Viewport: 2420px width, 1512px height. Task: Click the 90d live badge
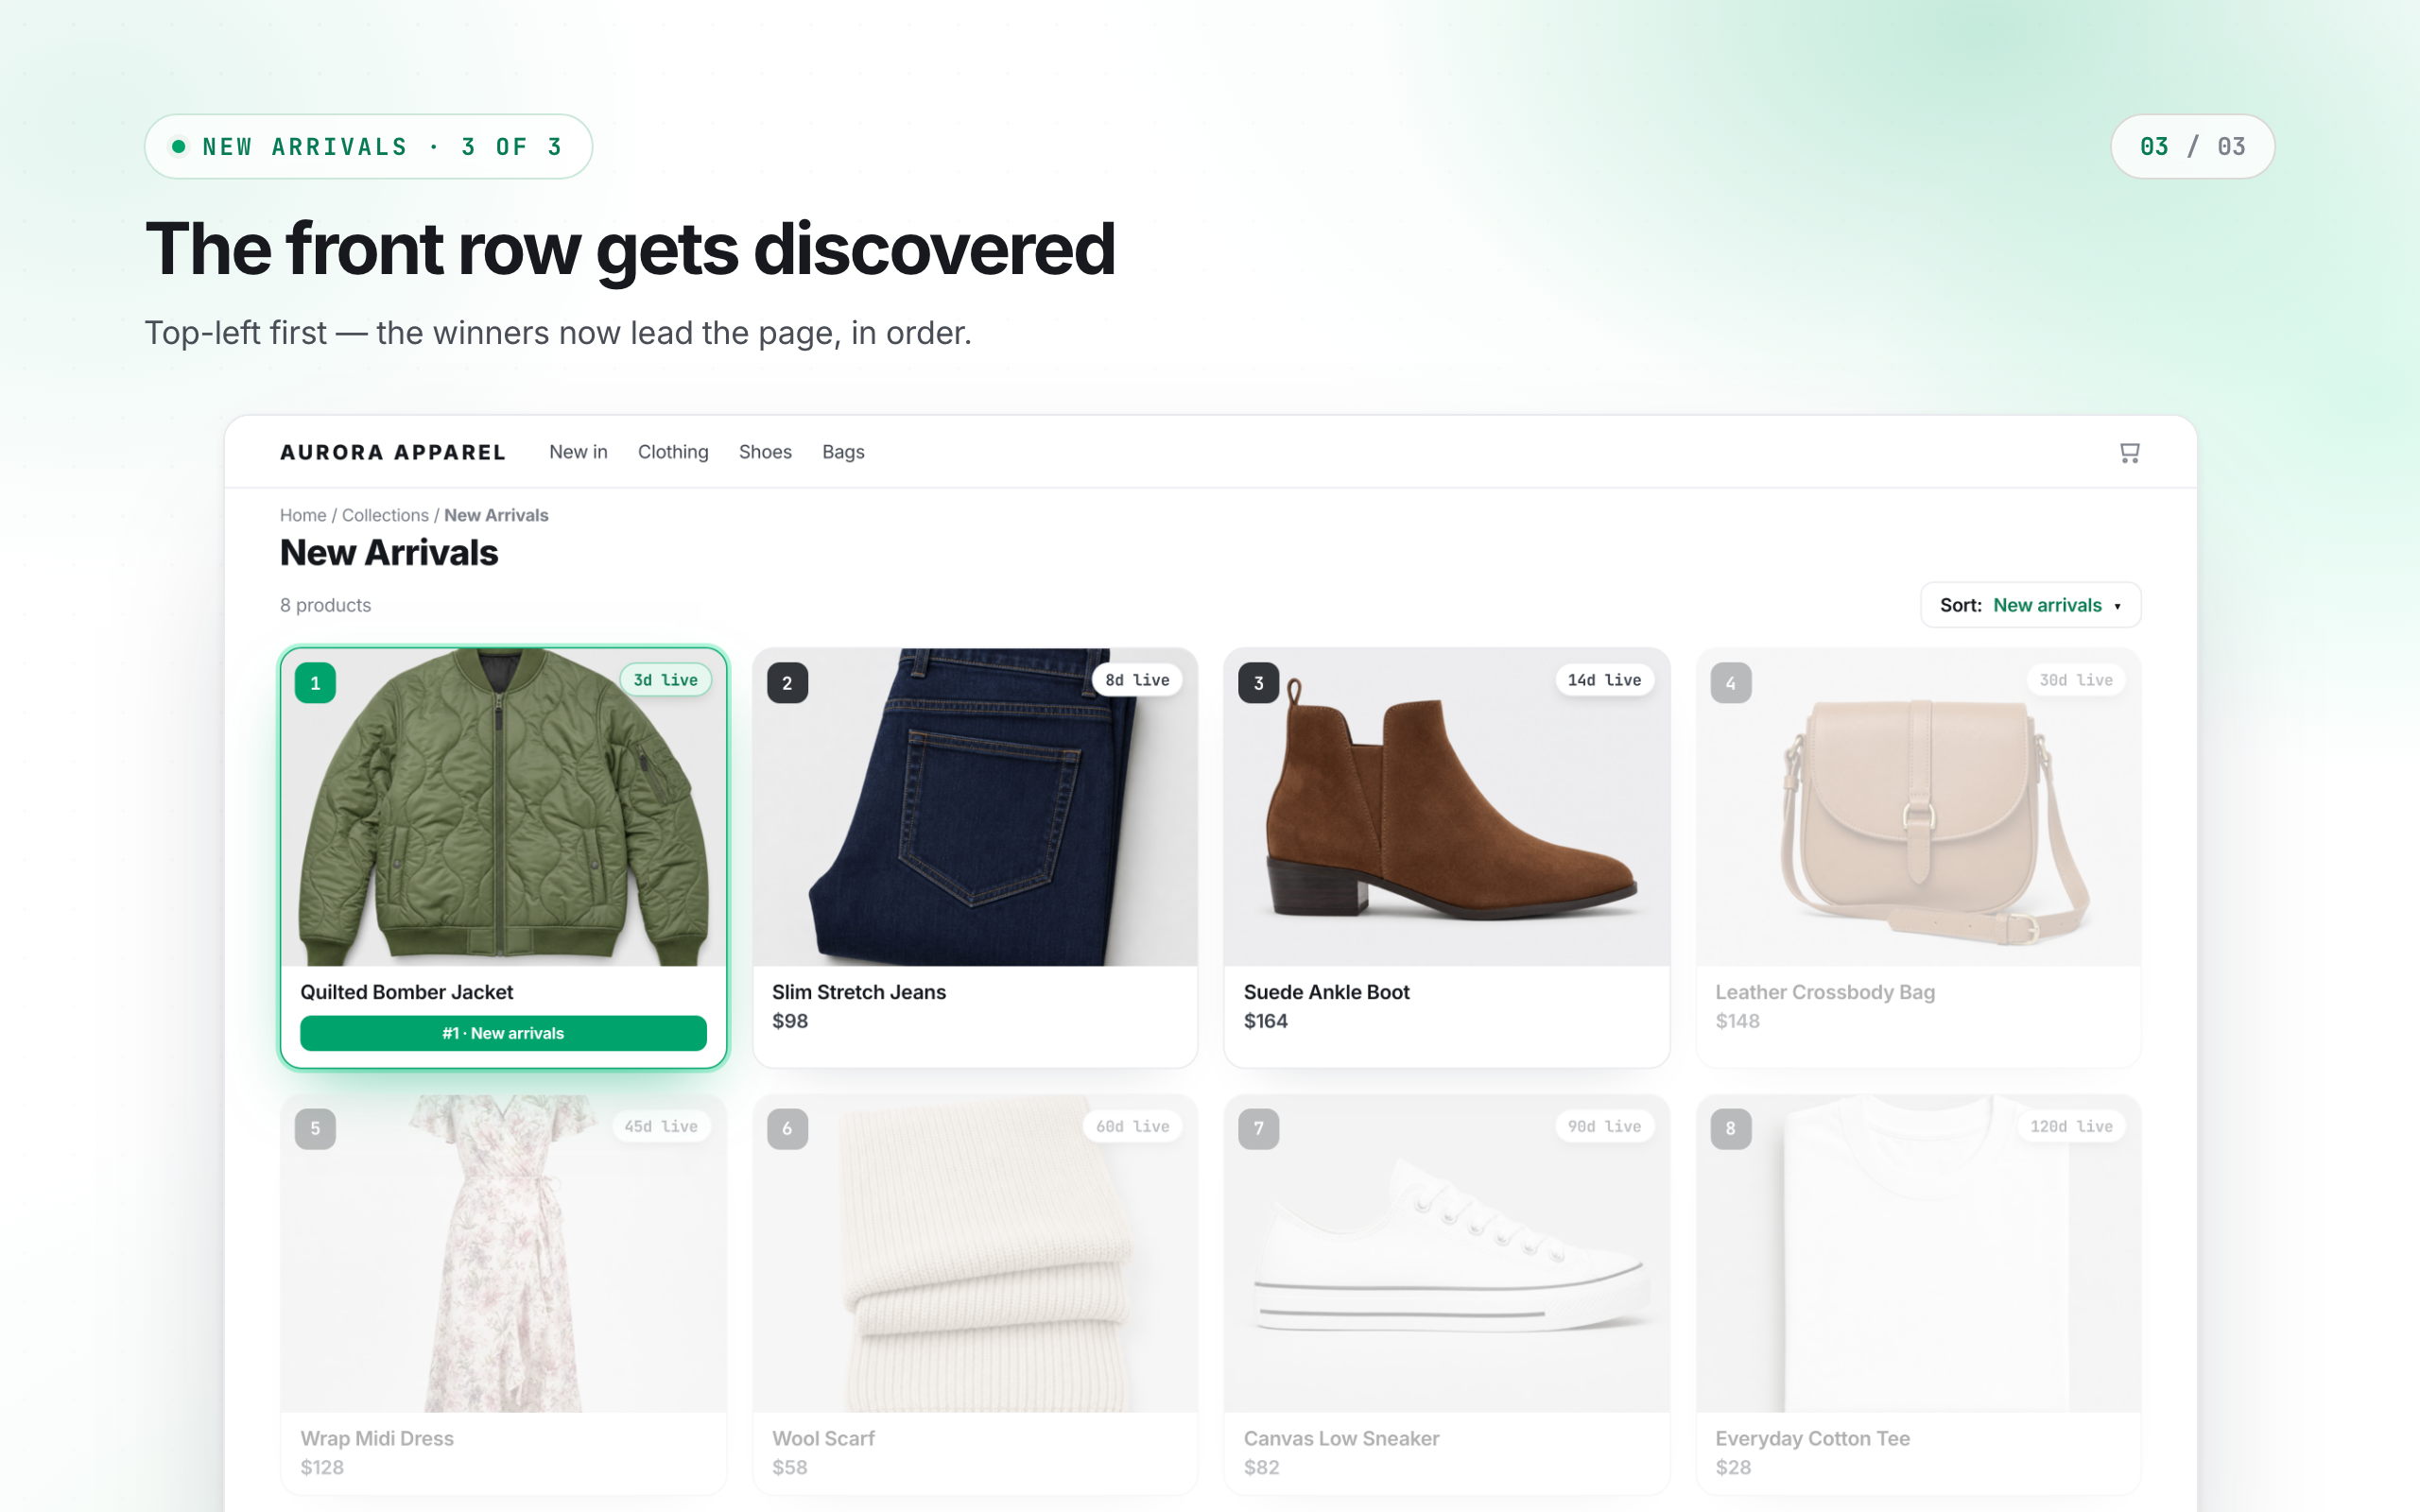(x=1604, y=1126)
